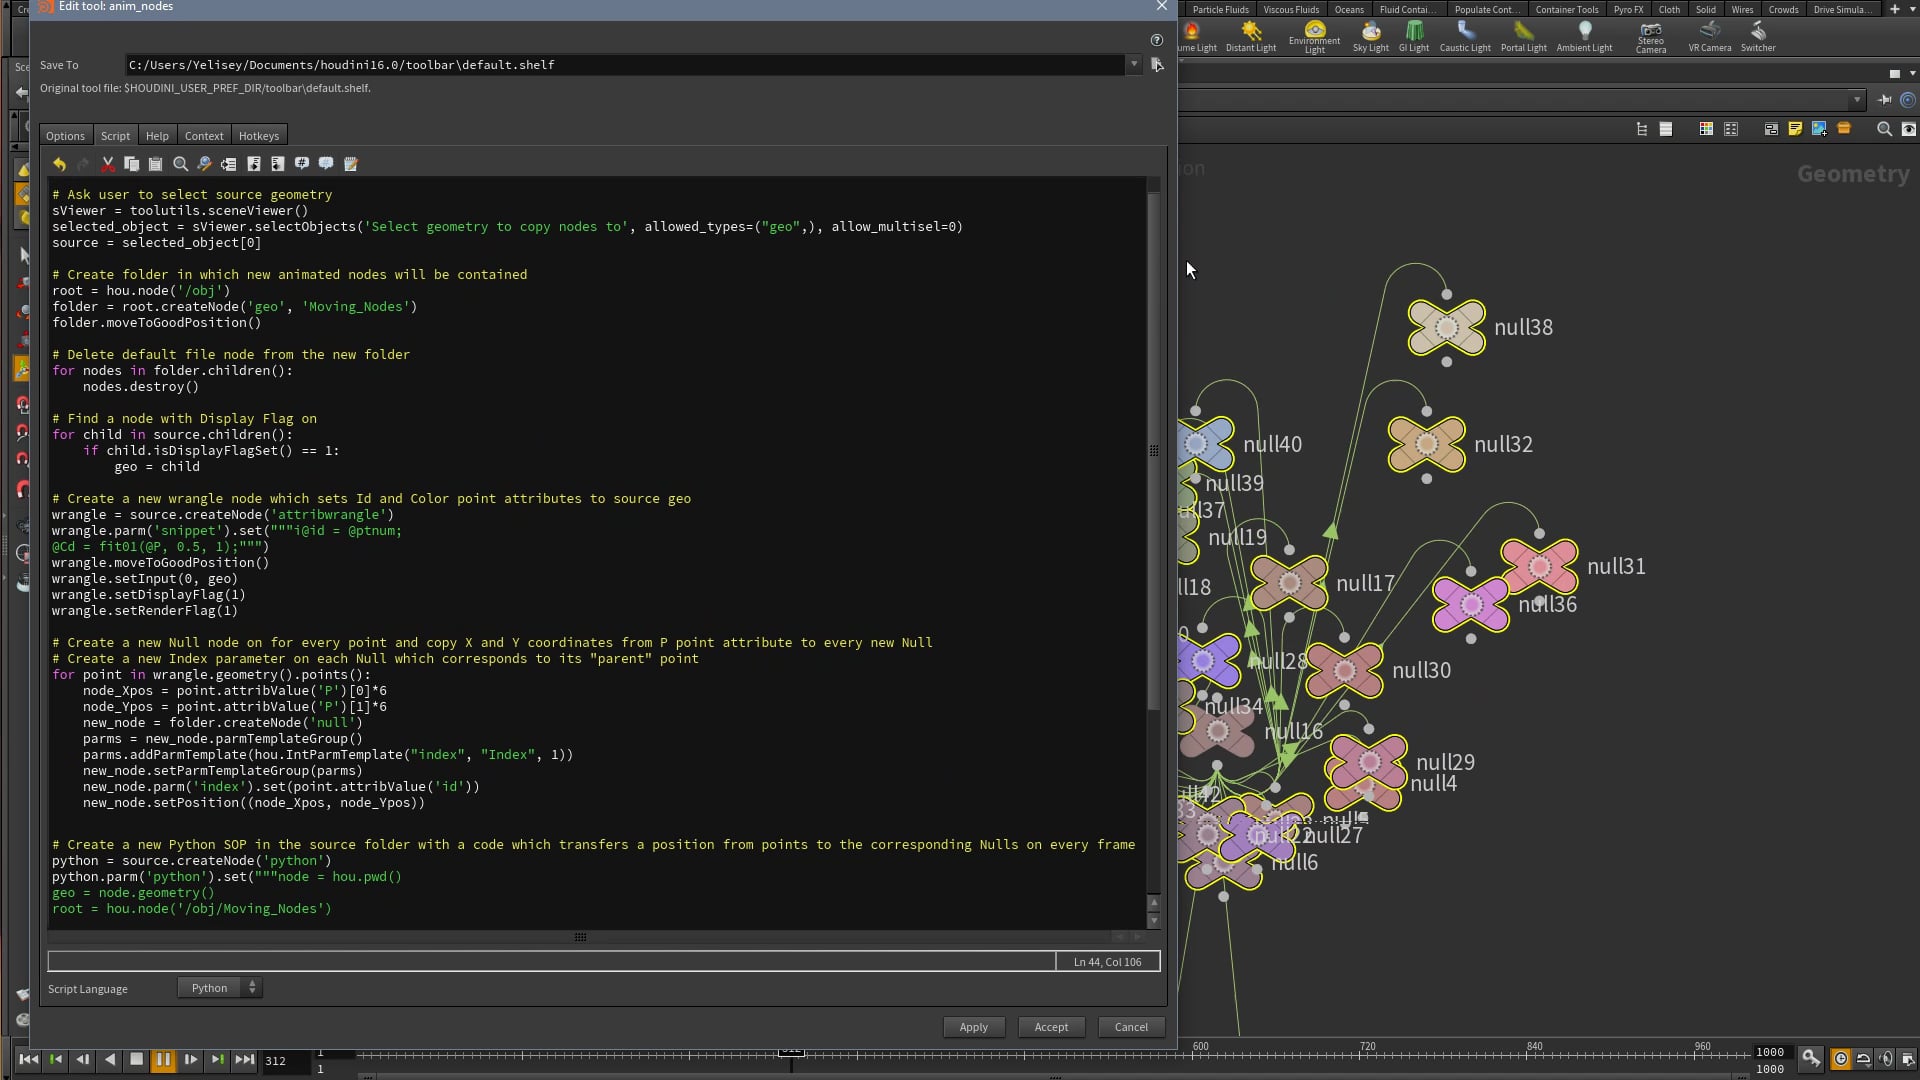Switch to the Script tab
This screenshot has height=1080, width=1920.
point(115,135)
